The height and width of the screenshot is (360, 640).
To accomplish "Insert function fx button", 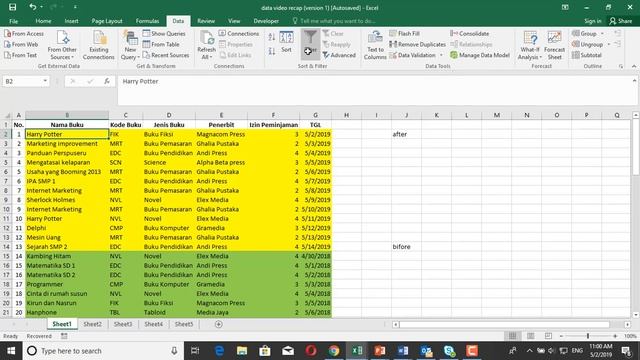I will pyautogui.click(x=107, y=81).
